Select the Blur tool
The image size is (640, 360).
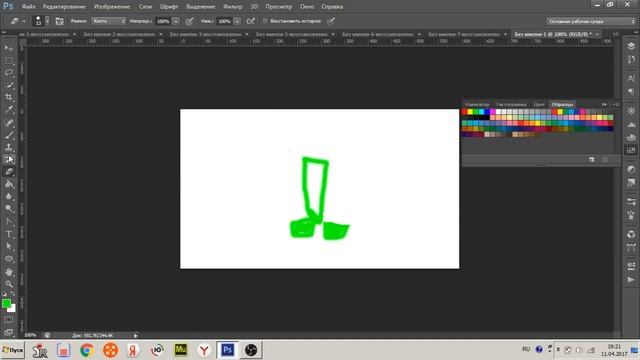coord(9,196)
